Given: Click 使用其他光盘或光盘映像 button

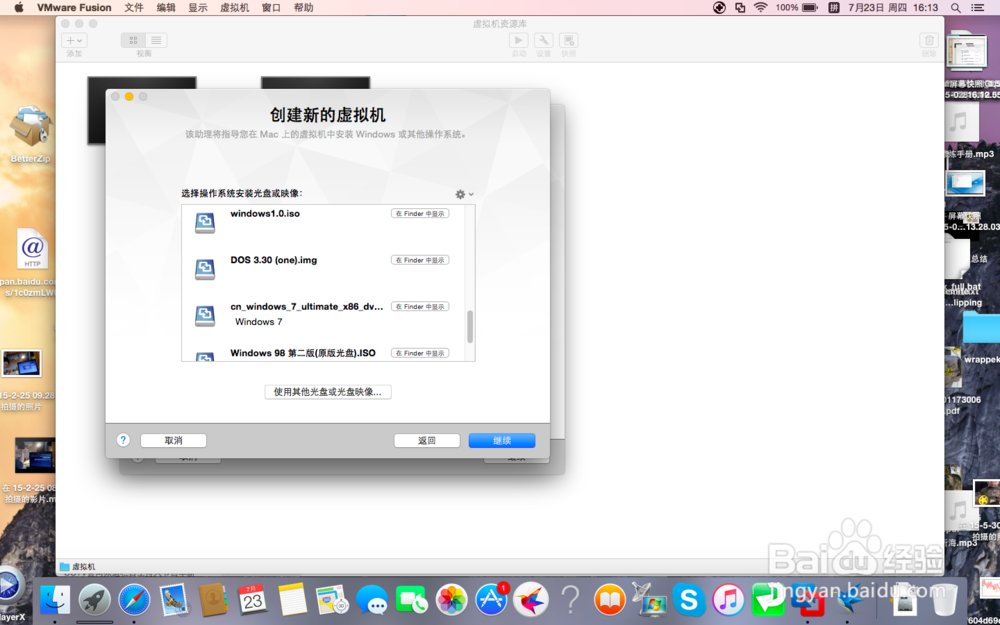Looking at the screenshot, I should click(x=328, y=392).
